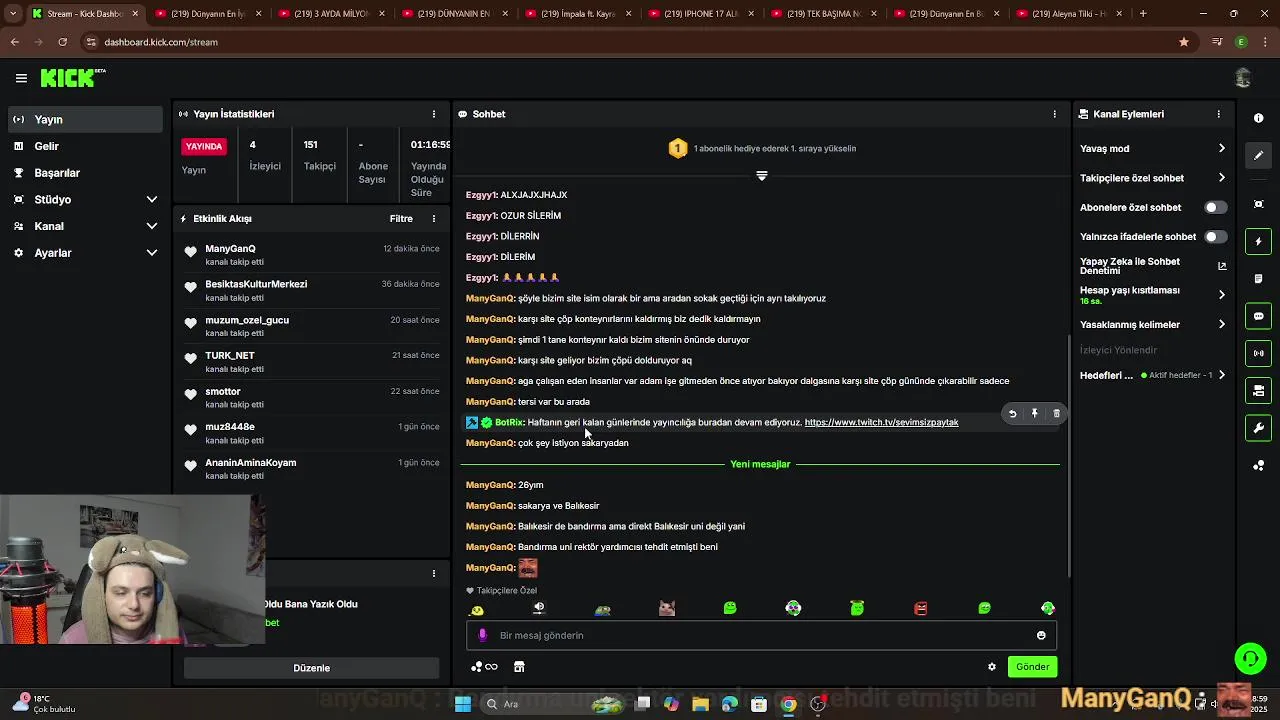Open the Yayın İstatistikleri panel options menu
The height and width of the screenshot is (720, 1280).
point(433,114)
